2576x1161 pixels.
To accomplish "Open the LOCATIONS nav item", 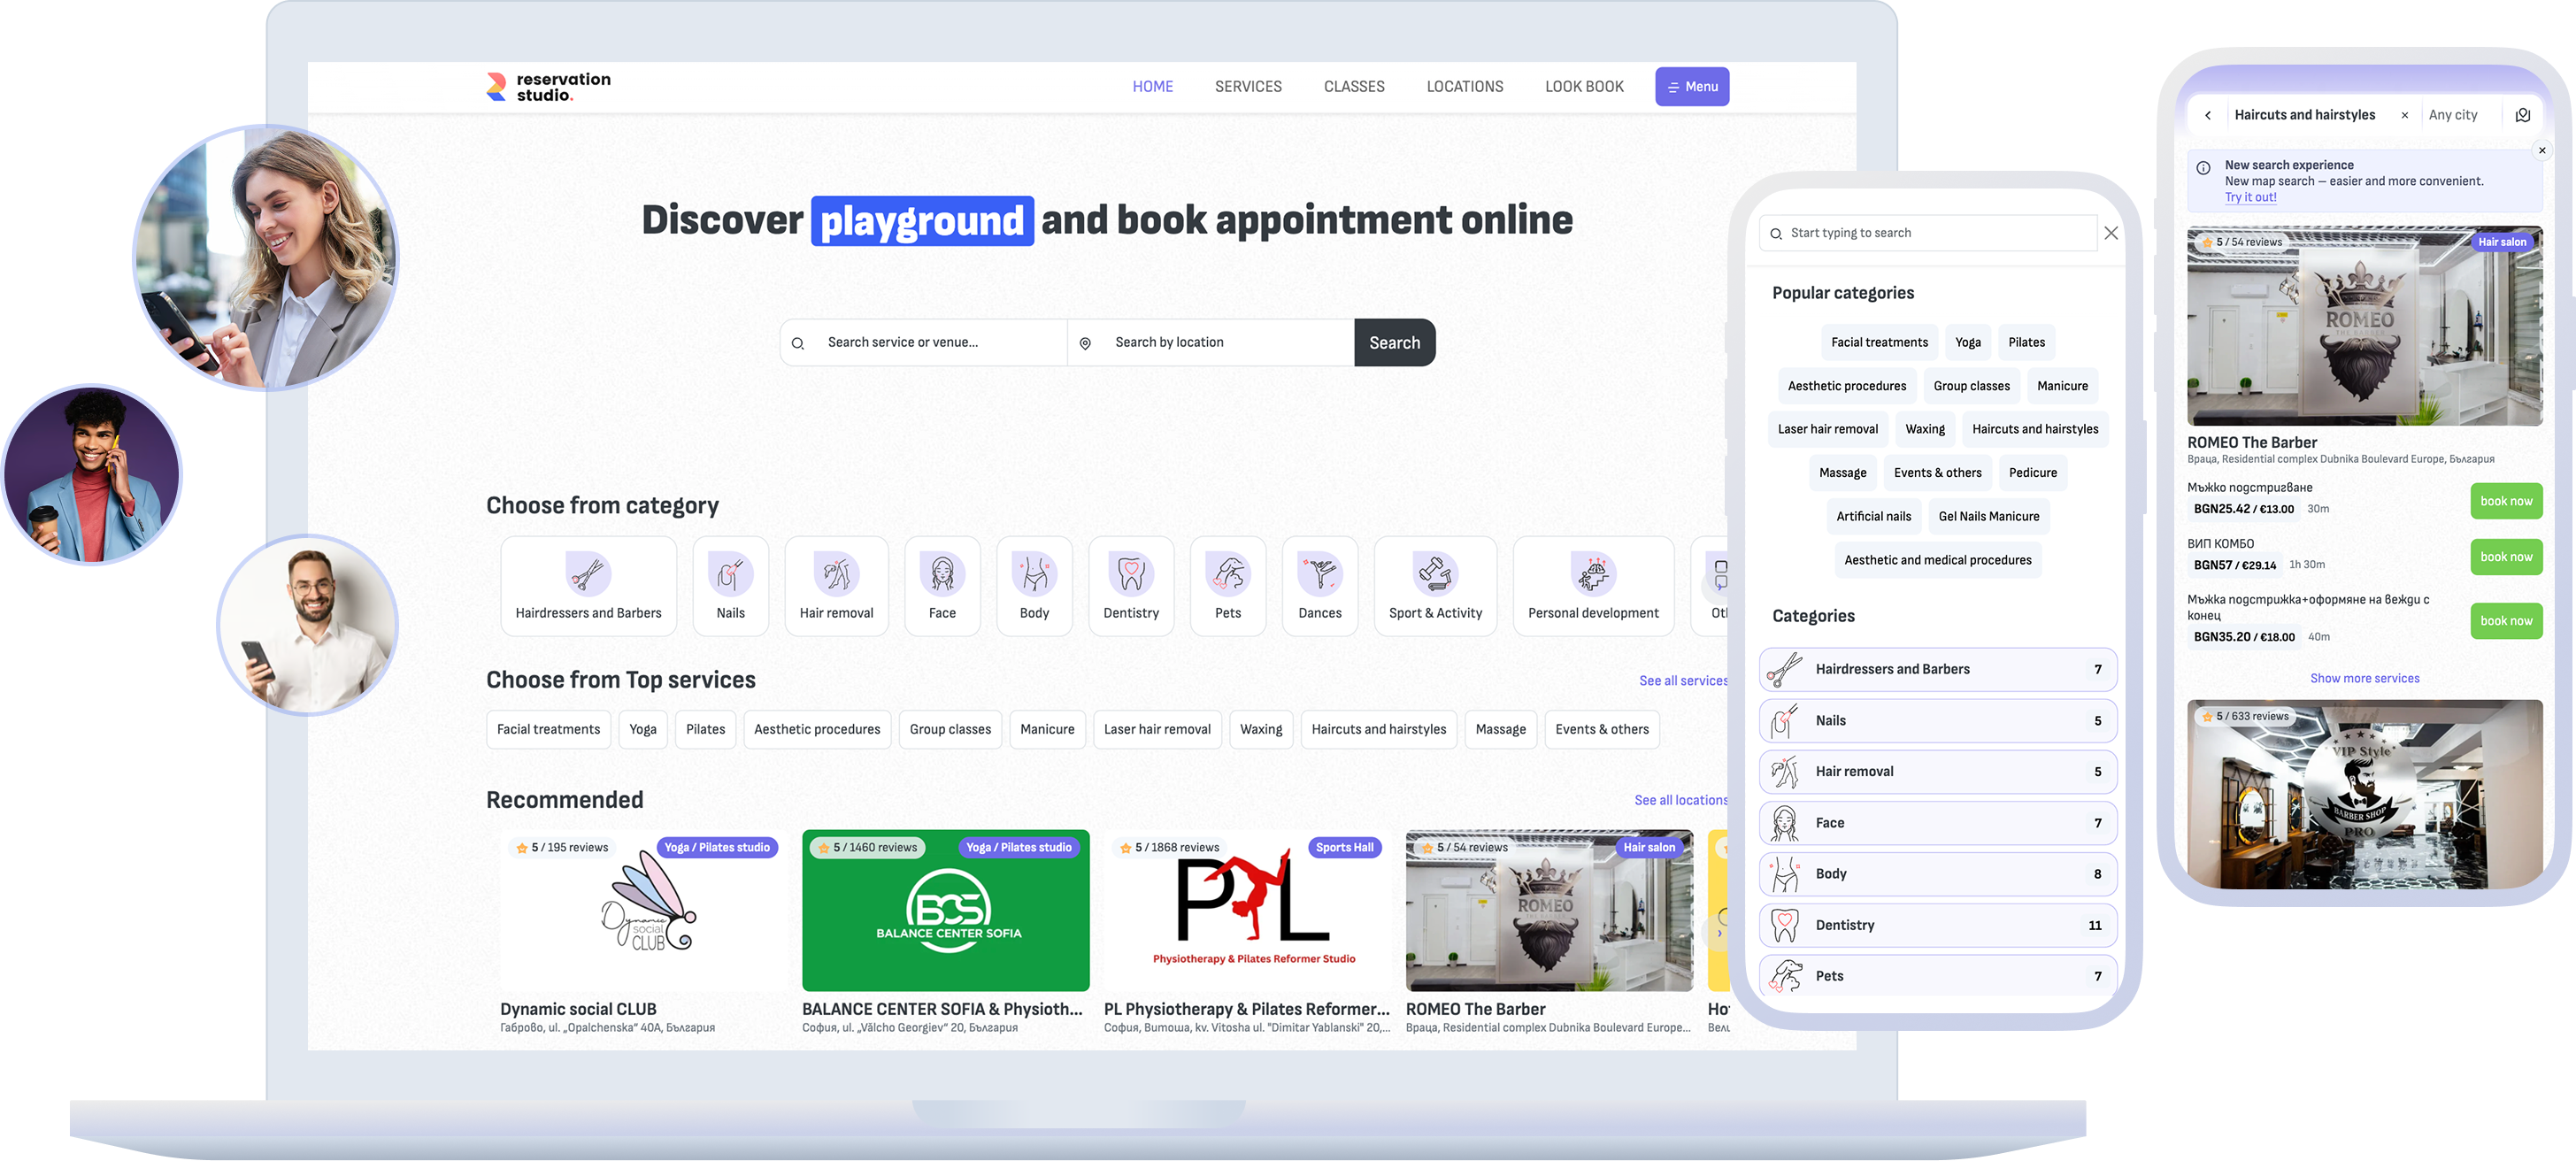I will coord(1464,87).
